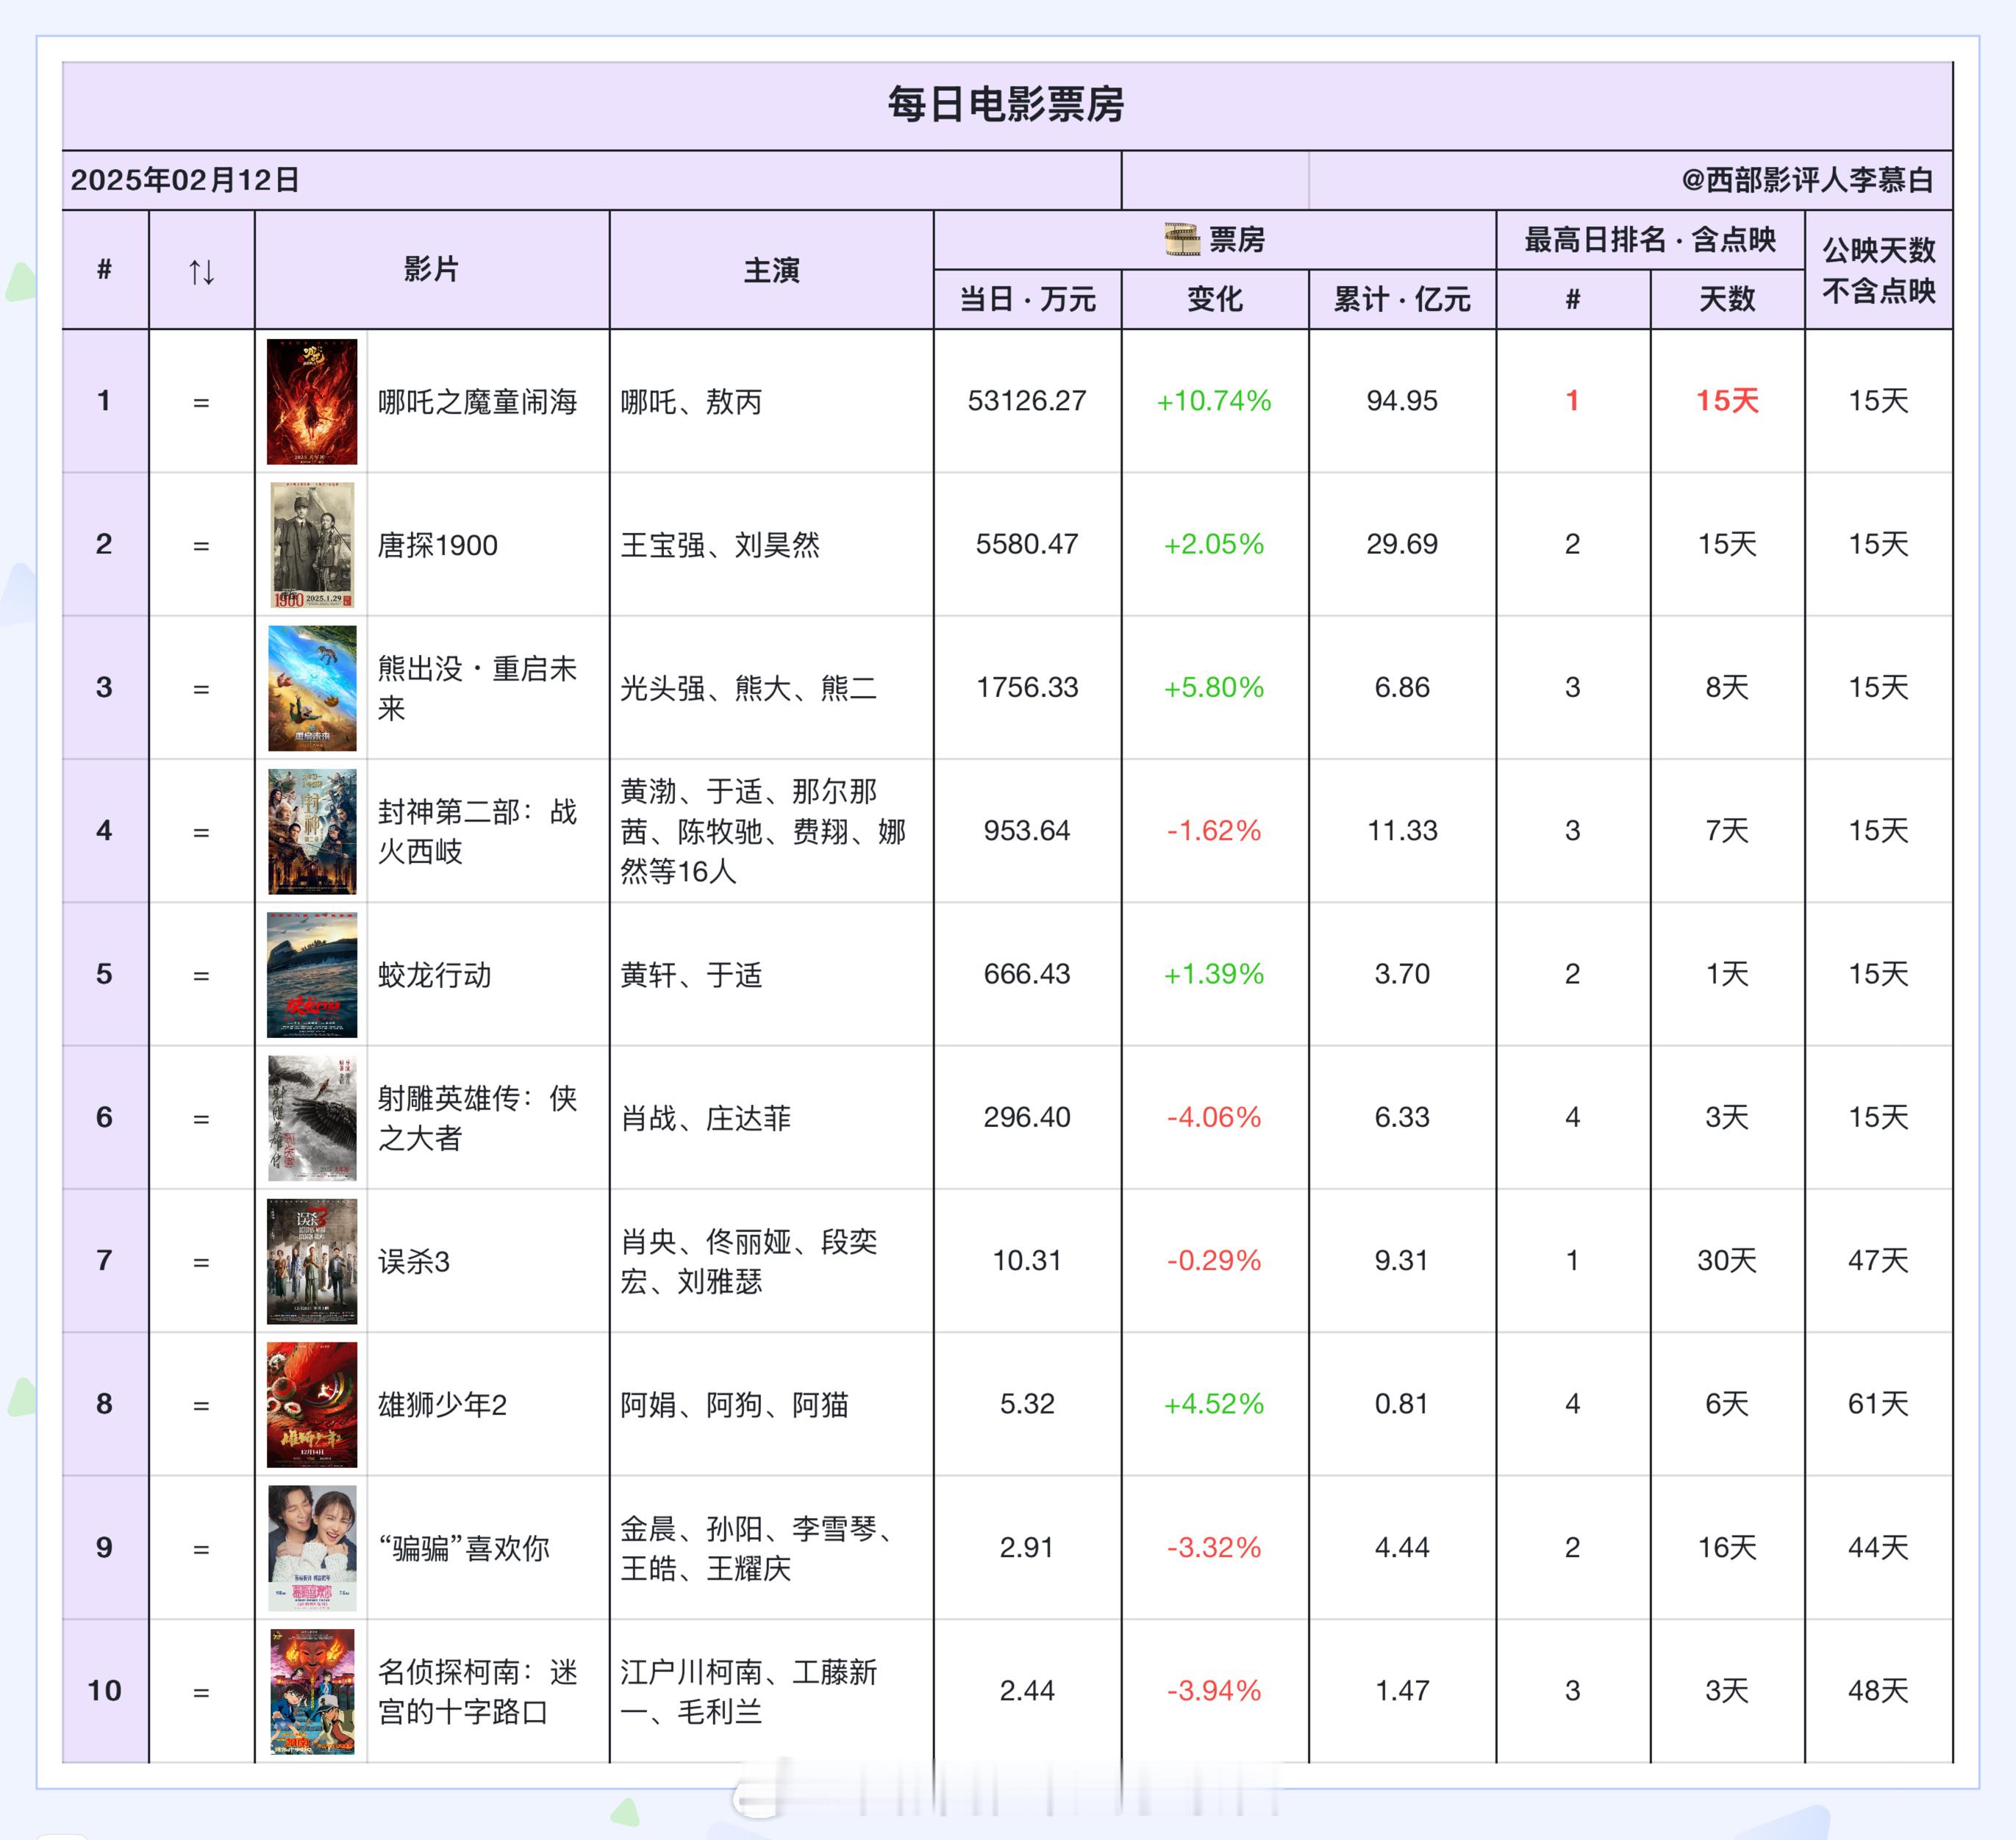2016x1840 pixels.
Task: Click the 天数 sub-column header
Action: point(1727,299)
